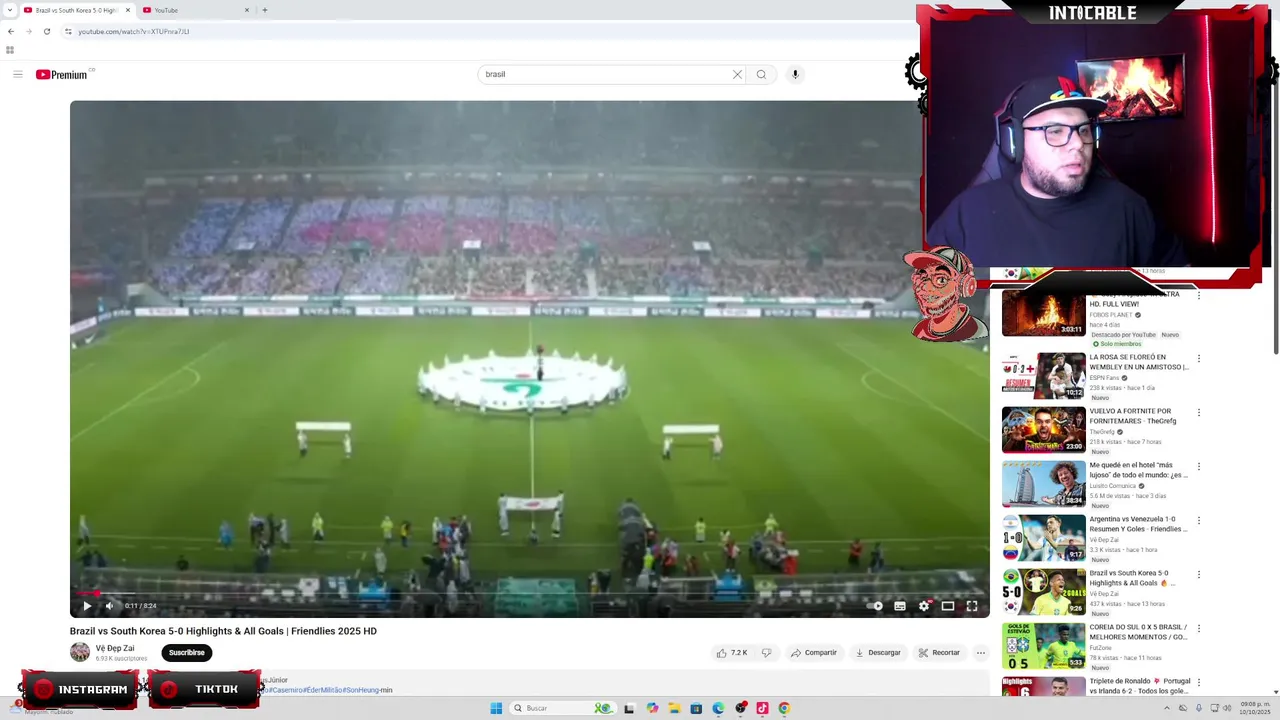The image size is (1280, 720).
Task: Share the video via Compartir
Action: pos(814,653)
